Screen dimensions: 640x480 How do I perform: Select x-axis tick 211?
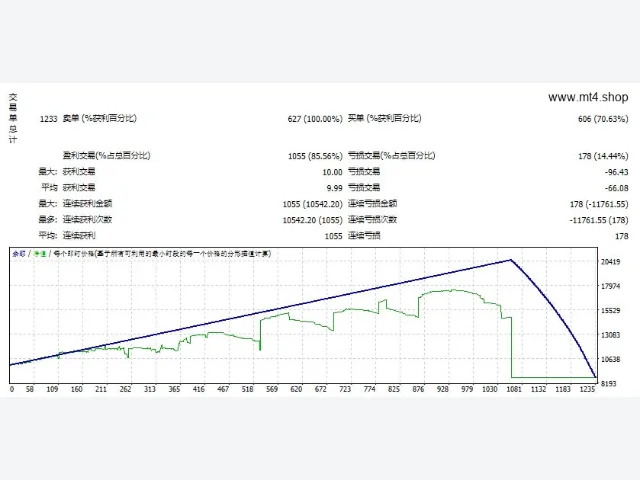(101, 389)
